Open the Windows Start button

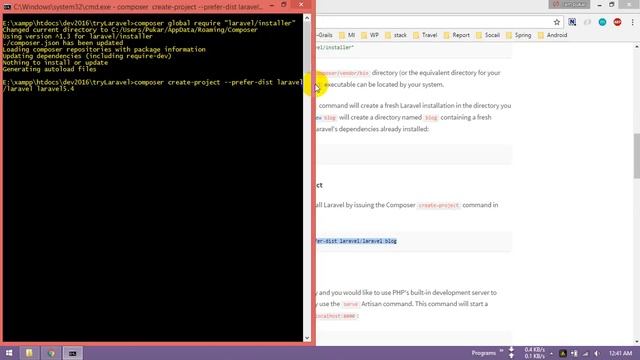[9, 353]
